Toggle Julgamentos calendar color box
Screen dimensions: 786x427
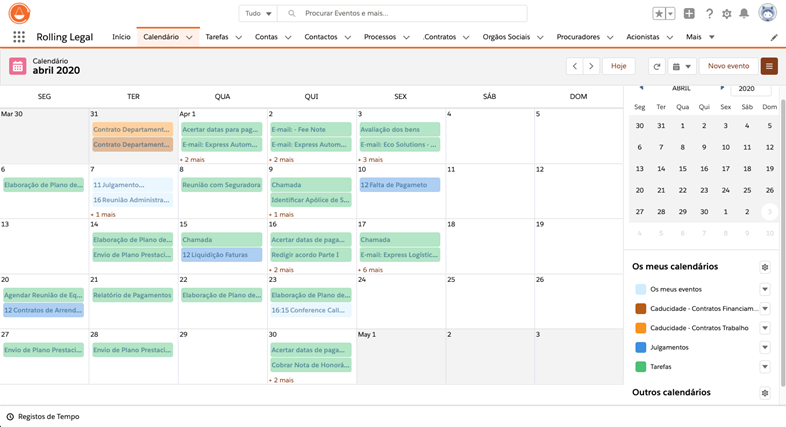coord(641,347)
